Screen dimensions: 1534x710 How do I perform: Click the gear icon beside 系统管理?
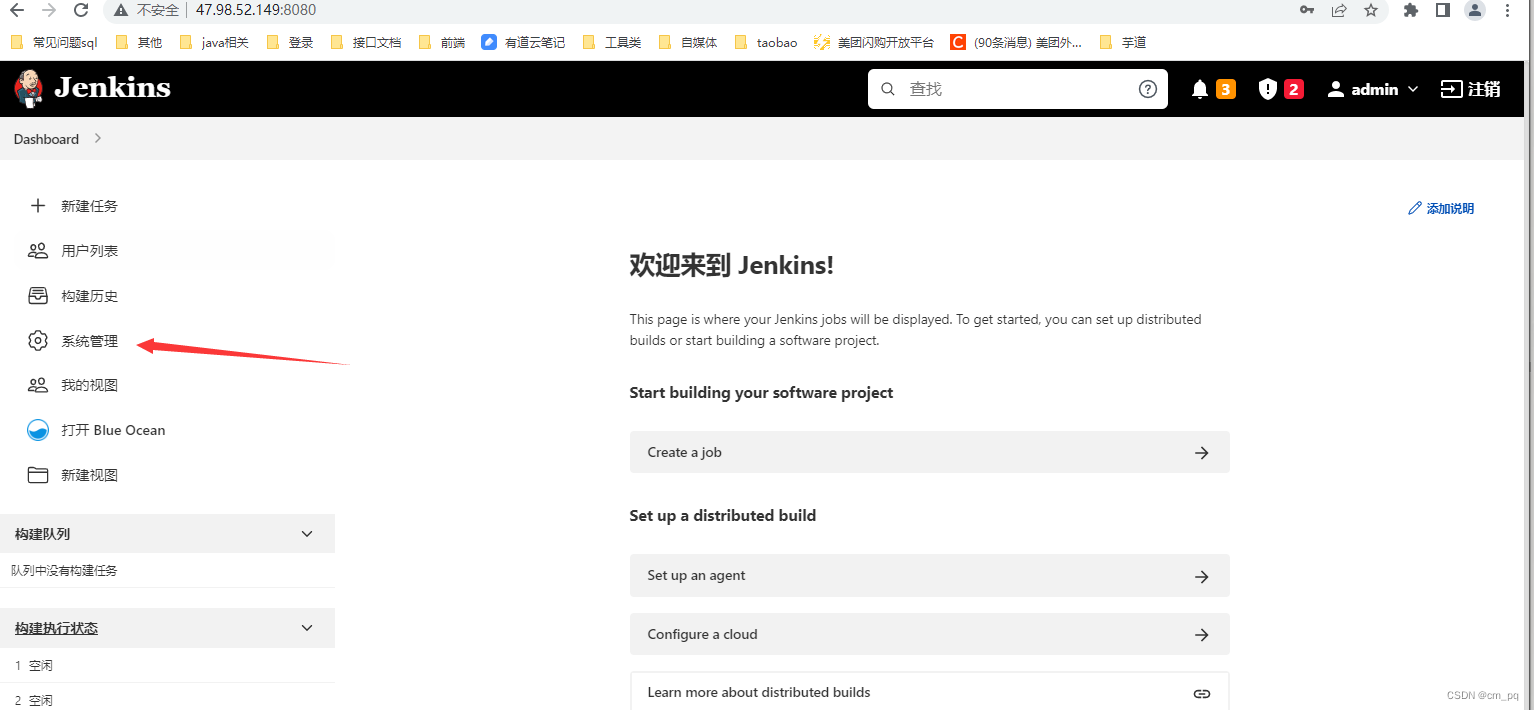[x=38, y=341]
